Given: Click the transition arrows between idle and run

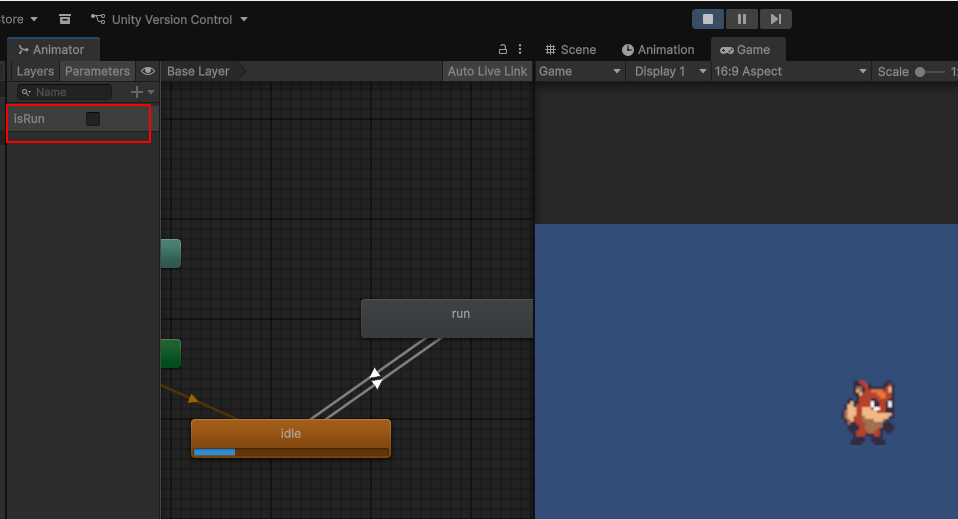Looking at the screenshot, I should [x=376, y=378].
